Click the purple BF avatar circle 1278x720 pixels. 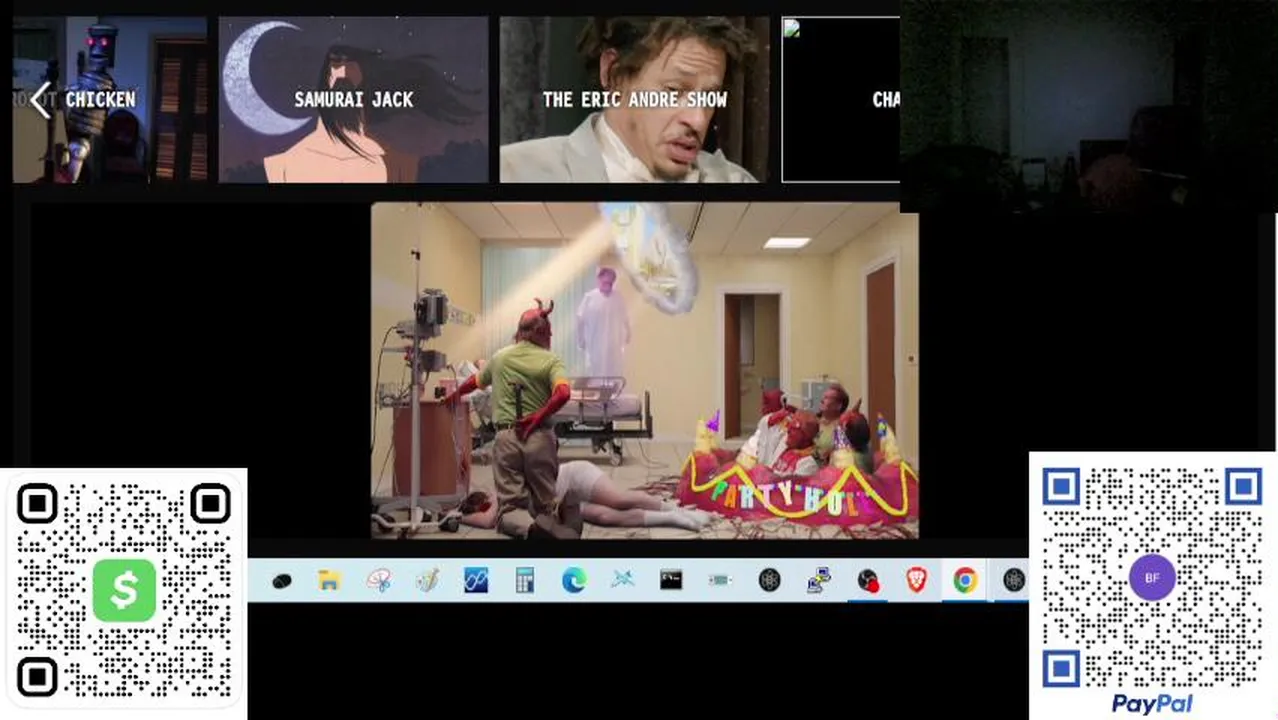point(1152,578)
